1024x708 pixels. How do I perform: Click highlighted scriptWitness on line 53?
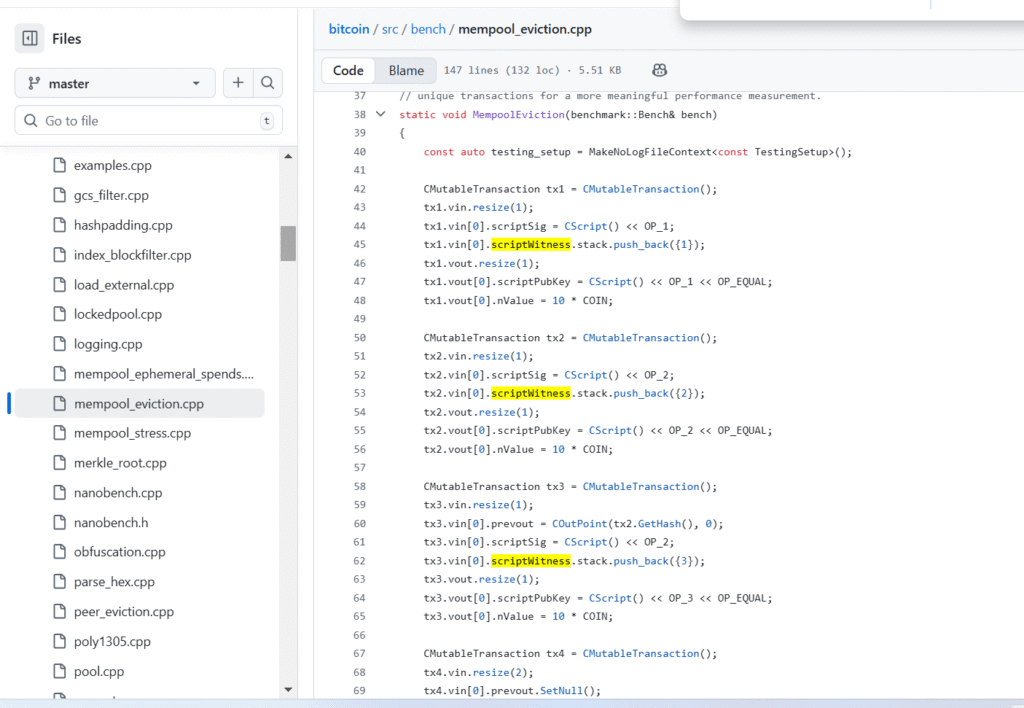(x=530, y=393)
